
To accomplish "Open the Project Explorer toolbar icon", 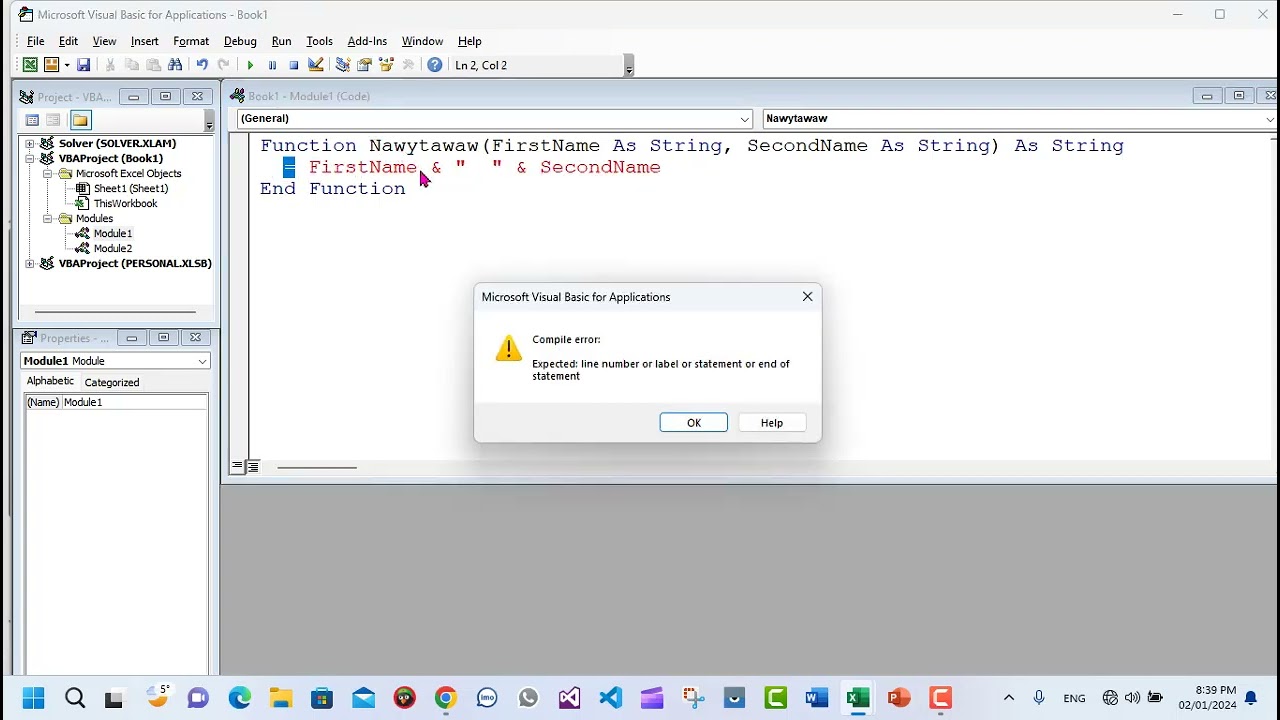I will (343, 65).
